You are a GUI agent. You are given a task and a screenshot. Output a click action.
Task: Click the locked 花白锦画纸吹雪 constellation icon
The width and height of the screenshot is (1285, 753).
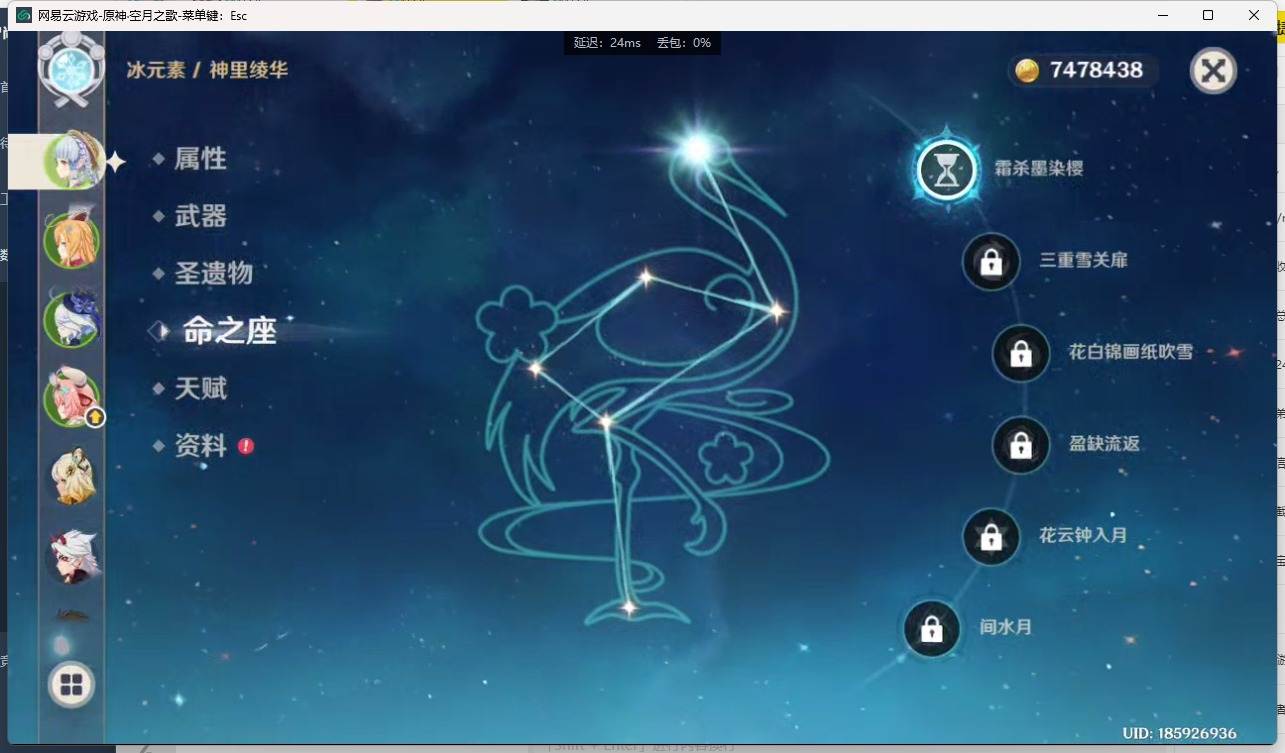1020,354
